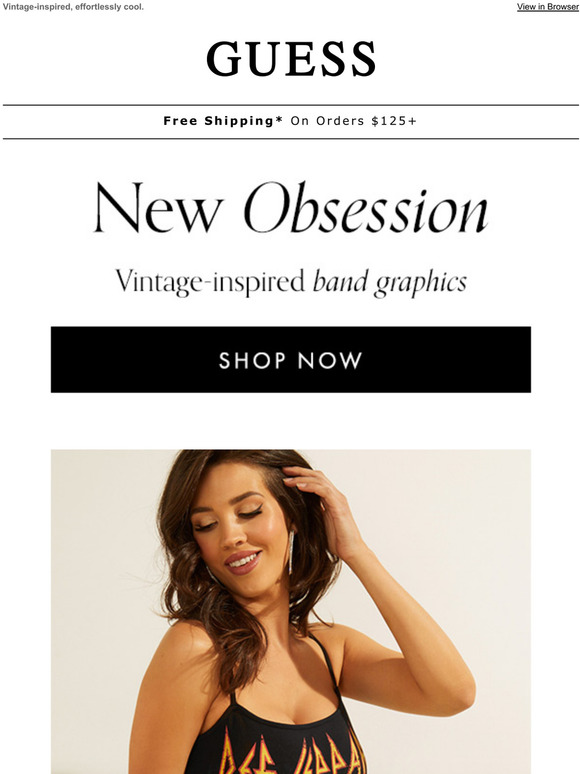Click the divider line below Free Shipping

point(291,139)
